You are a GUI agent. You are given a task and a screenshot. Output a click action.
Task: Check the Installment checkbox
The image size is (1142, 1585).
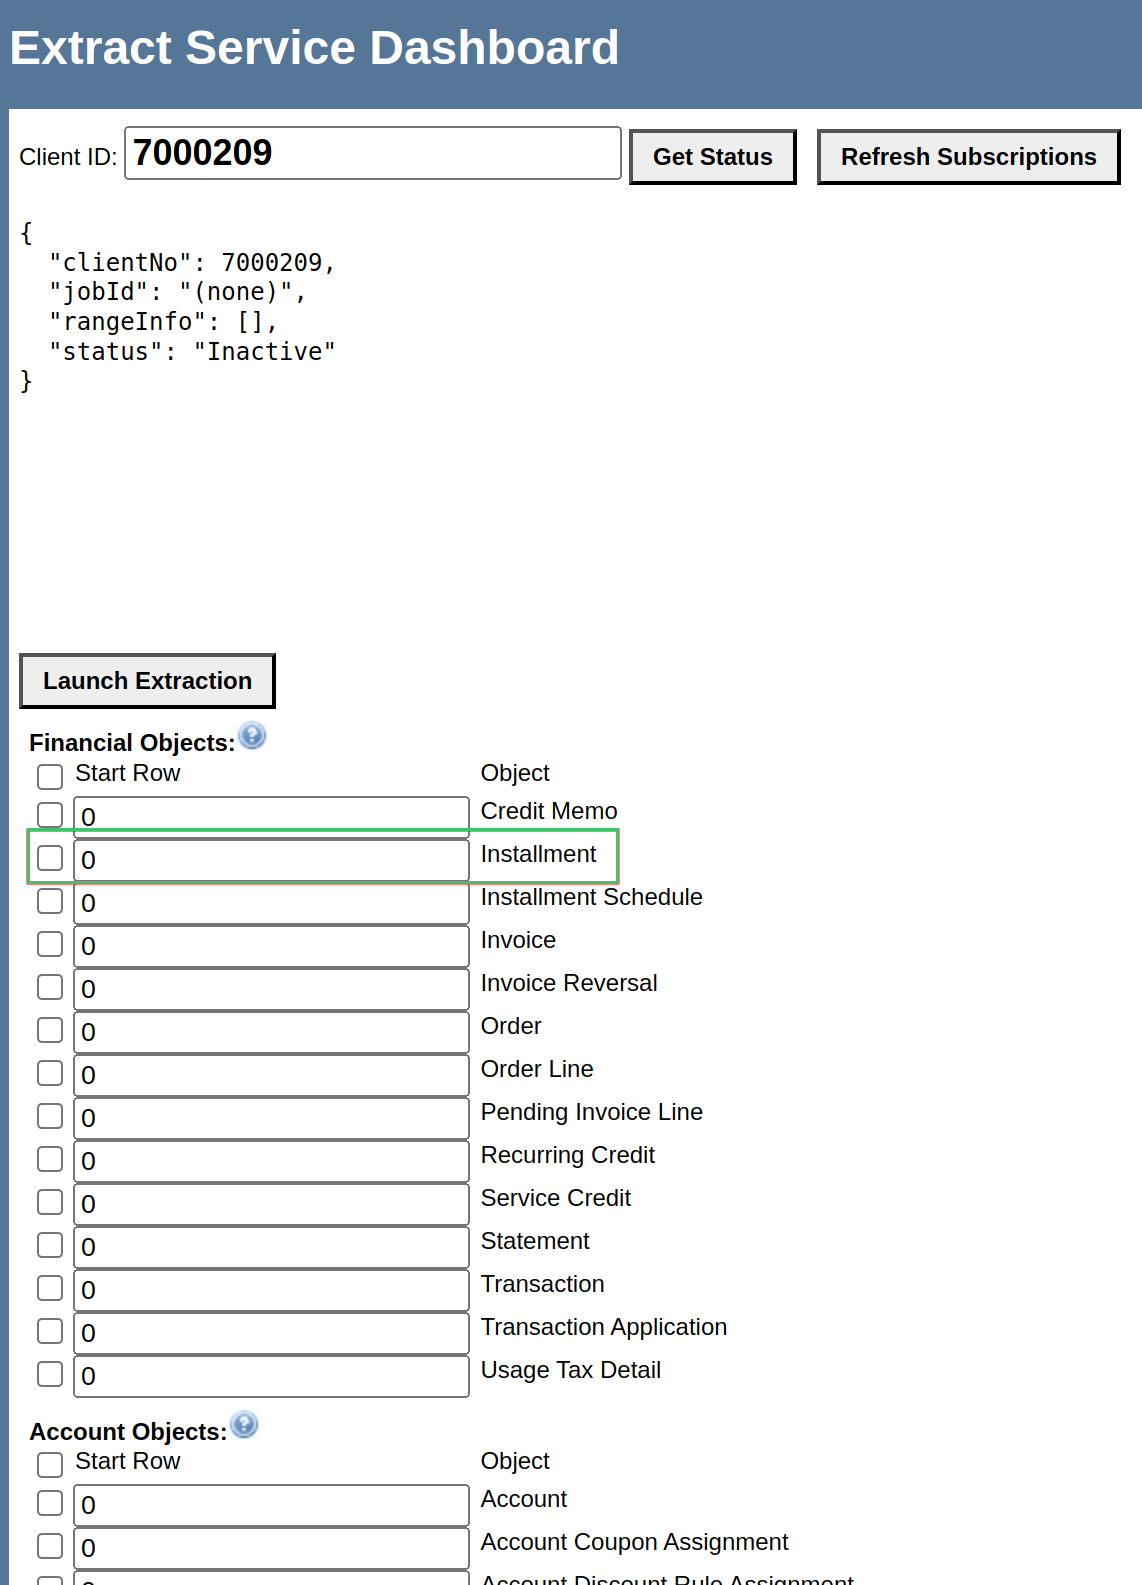50,858
